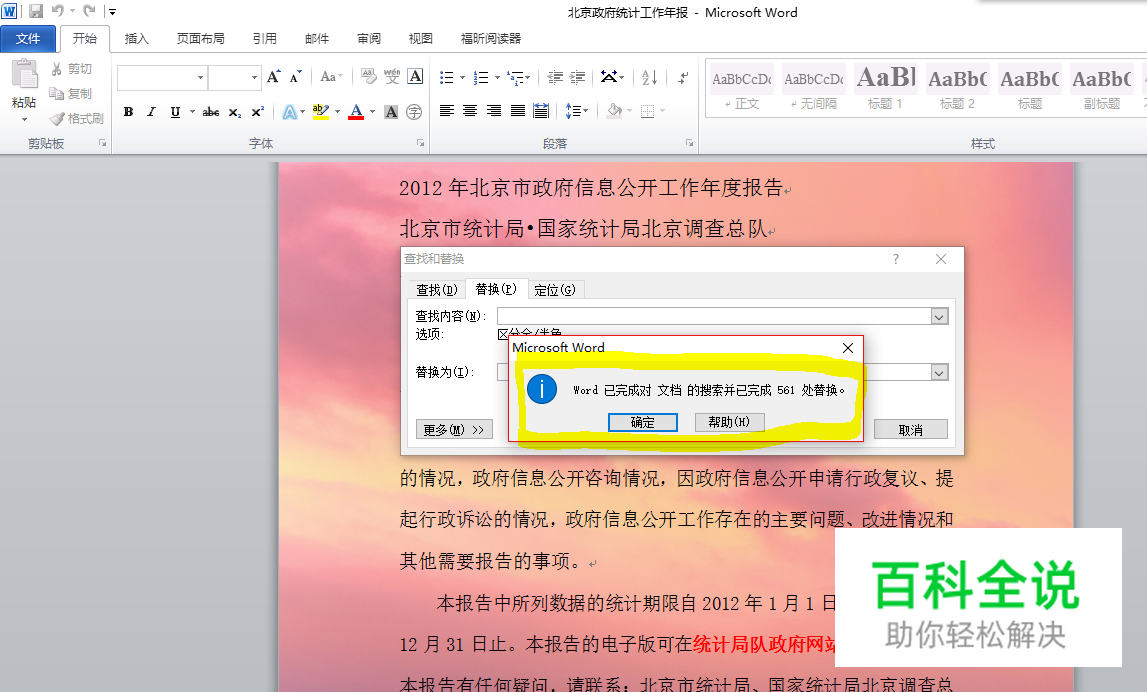Screen dimensions: 1147x692
Task: Open the font size dropdown
Action: pyautogui.click(x=254, y=78)
